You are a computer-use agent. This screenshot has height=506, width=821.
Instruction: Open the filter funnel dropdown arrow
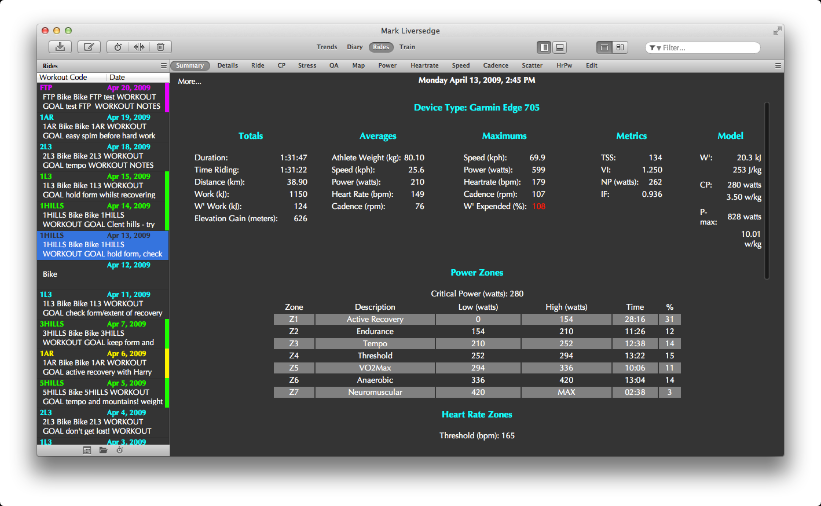point(654,48)
